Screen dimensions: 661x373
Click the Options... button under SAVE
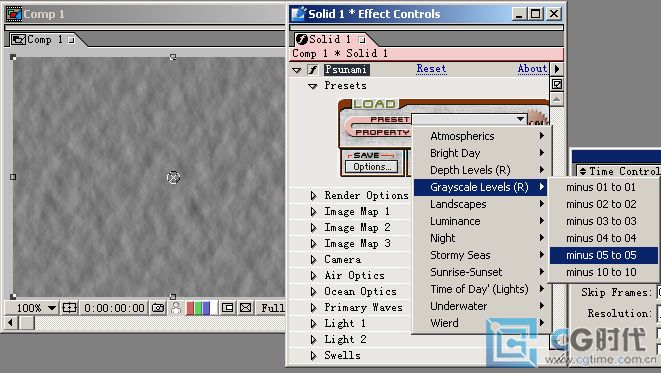click(x=371, y=167)
